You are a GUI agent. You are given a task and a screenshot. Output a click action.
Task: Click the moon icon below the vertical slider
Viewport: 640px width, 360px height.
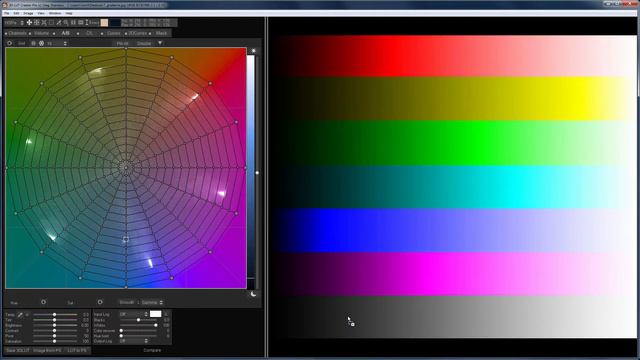click(253, 293)
